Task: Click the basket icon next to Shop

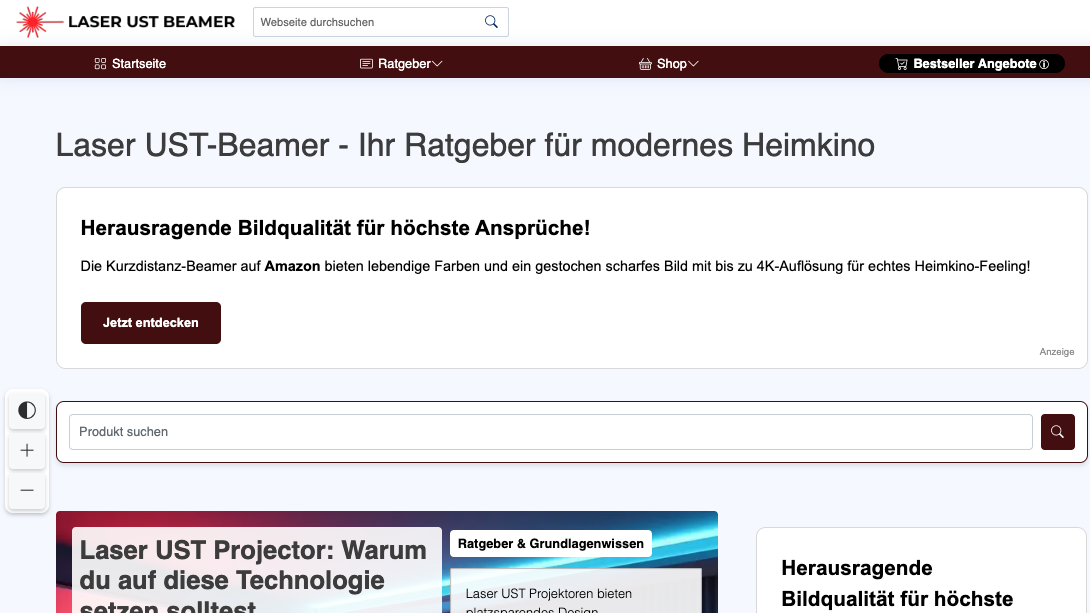Action: pos(645,64)
